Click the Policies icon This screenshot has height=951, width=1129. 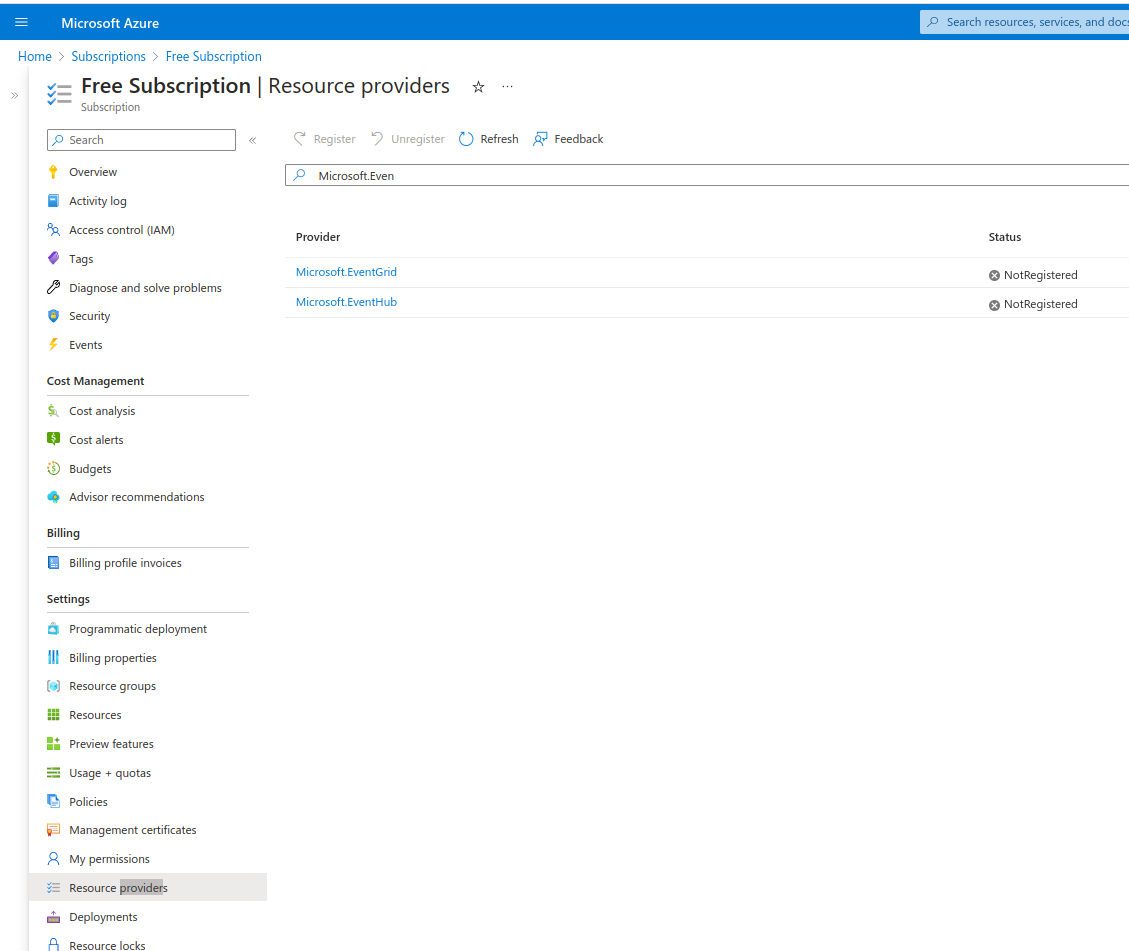(x=53, y=801)
